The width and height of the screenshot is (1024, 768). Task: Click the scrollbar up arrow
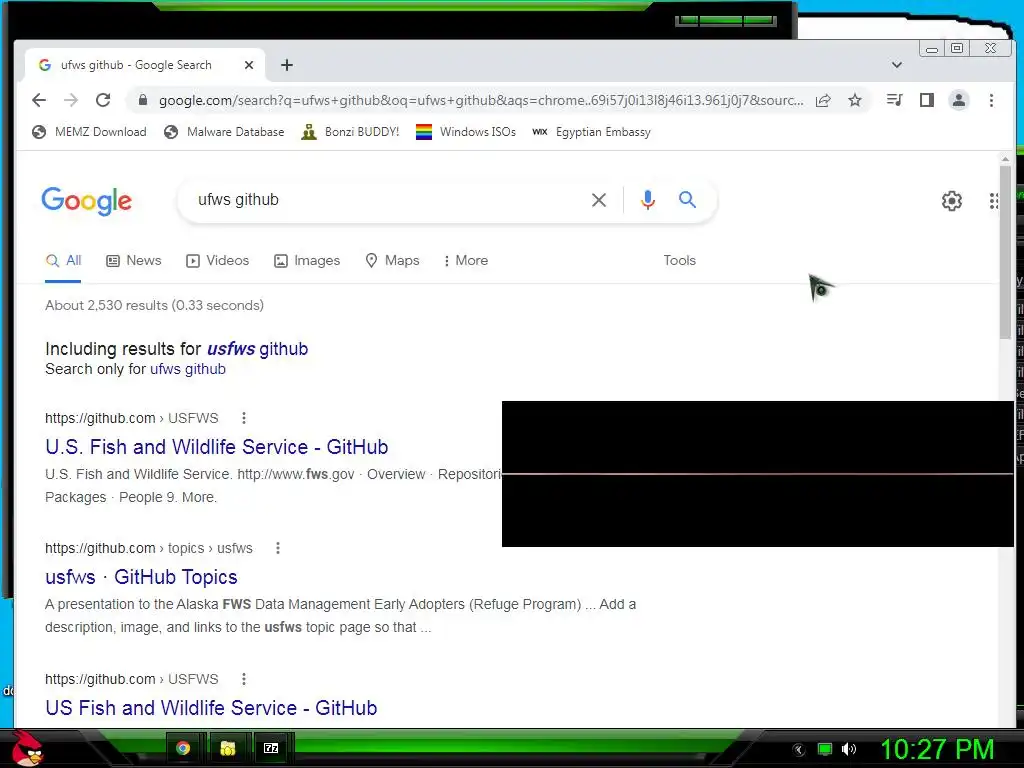[1005, 159]
